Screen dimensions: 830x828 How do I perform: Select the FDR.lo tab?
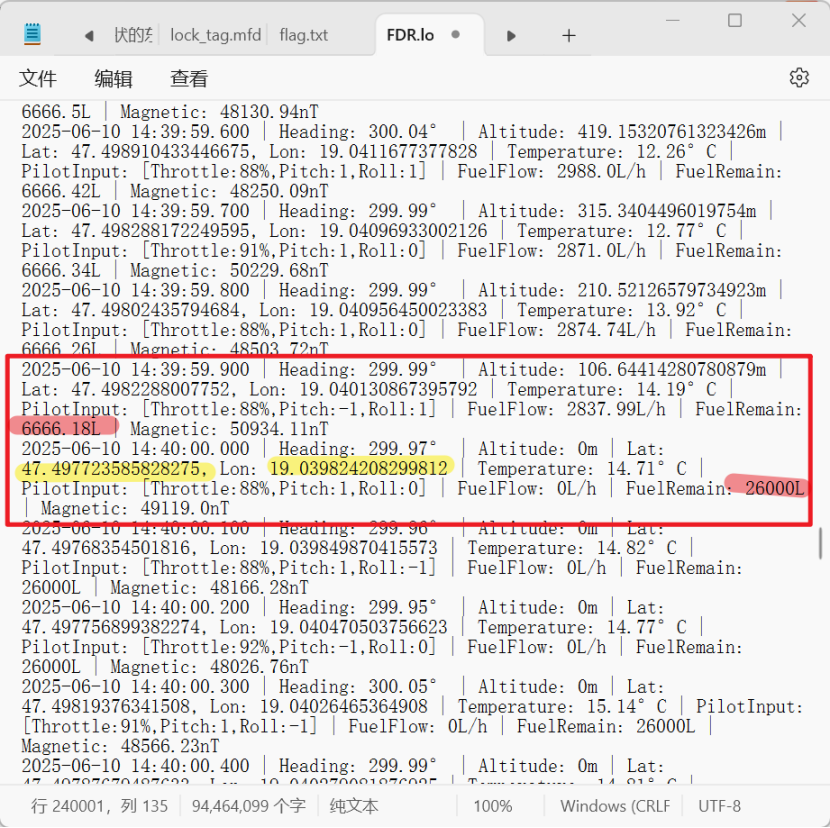point(410,35)
